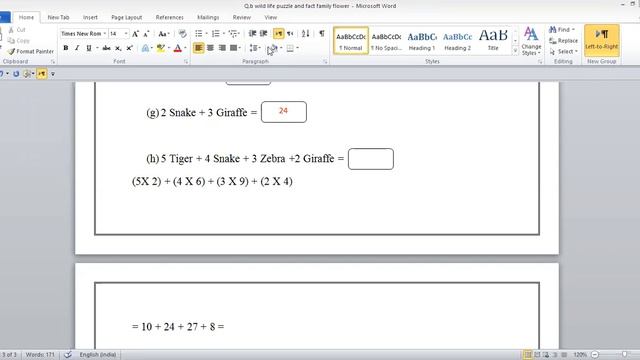
Task: Toggle Show/Hide paragraph marks
Action: [x=322, y=33]
